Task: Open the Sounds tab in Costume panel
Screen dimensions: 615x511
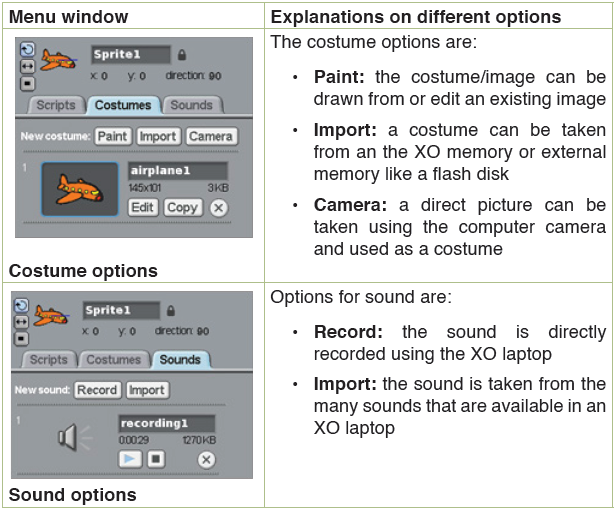Action: [191, 105]
